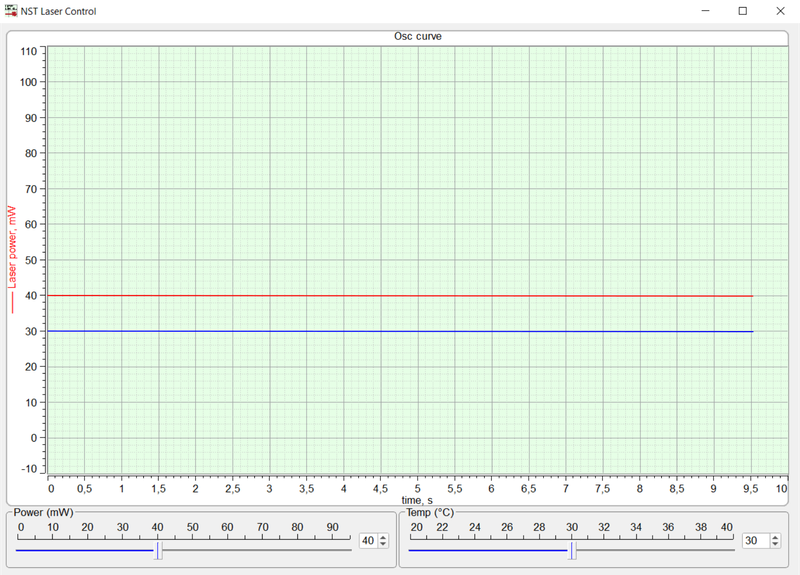Click the 'Laser power, mW' axis label
800x575 pixels.
pyautogui.click(x=12, y=247)
